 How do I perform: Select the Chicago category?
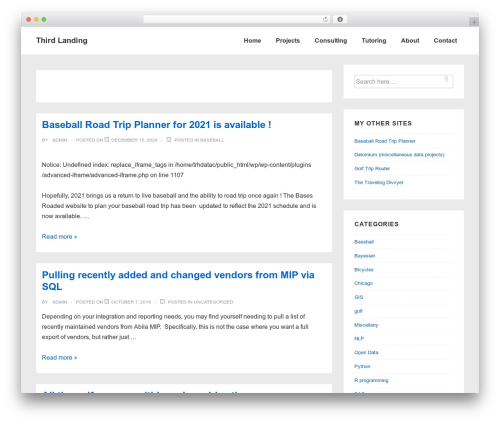click(x=363, y=283)
